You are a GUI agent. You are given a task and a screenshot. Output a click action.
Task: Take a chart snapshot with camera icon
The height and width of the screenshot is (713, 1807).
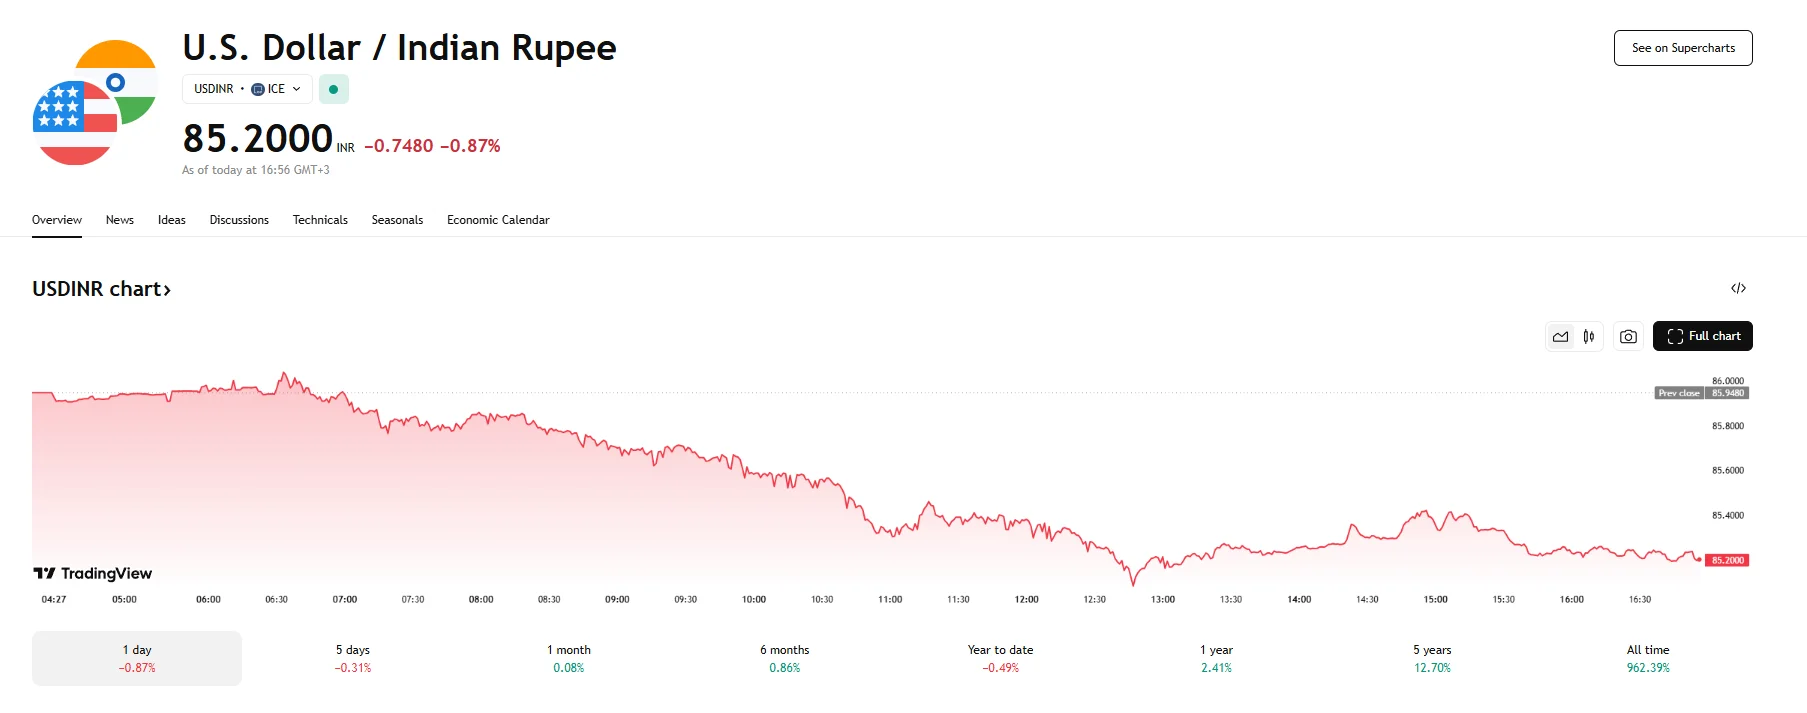(1628, 337)
